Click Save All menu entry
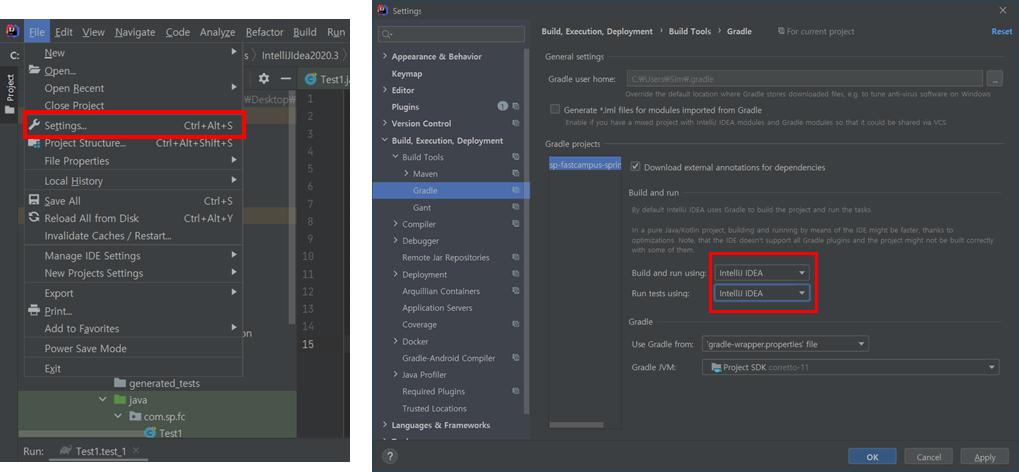 133,201
